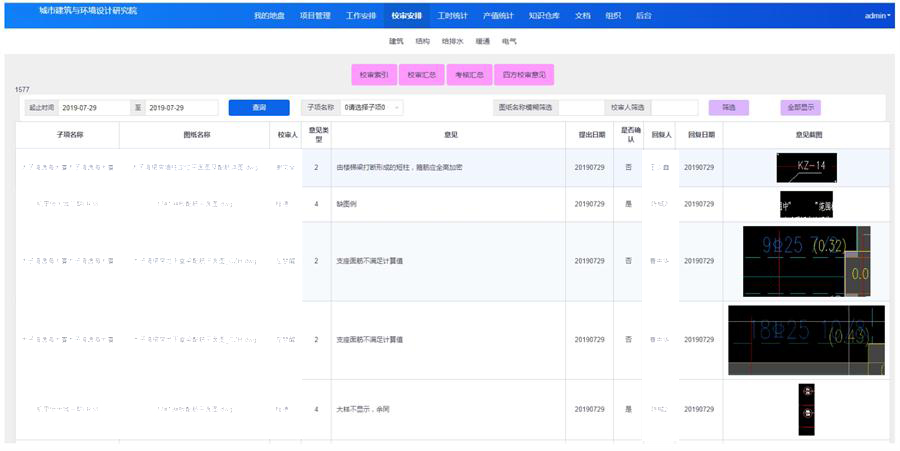Select the 给排水 discipline tab

click(453, 42)
